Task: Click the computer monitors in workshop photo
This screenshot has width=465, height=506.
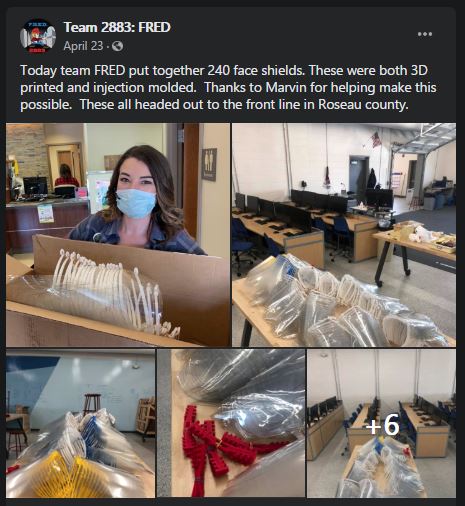Action: click(315, 201)
